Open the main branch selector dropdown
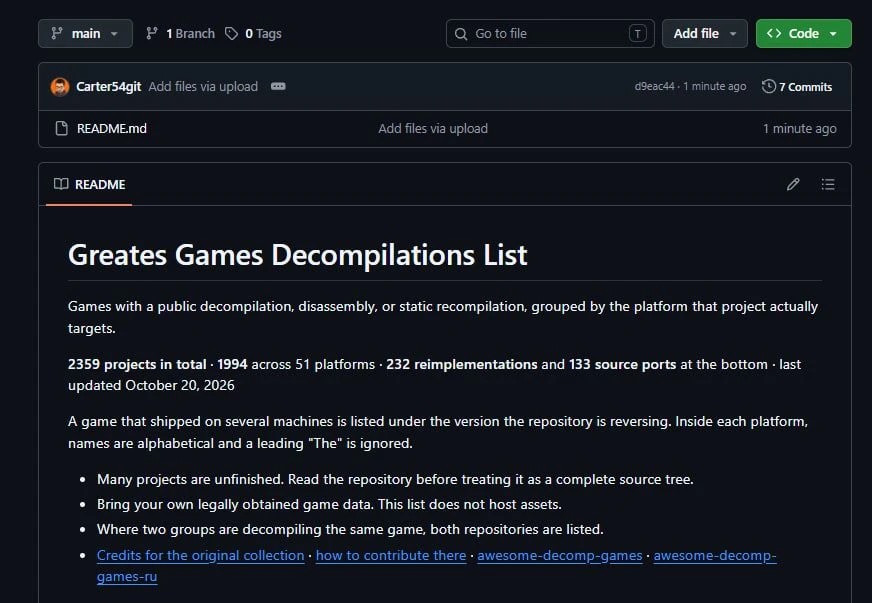872x603 pixels. (x=85, y=33)
